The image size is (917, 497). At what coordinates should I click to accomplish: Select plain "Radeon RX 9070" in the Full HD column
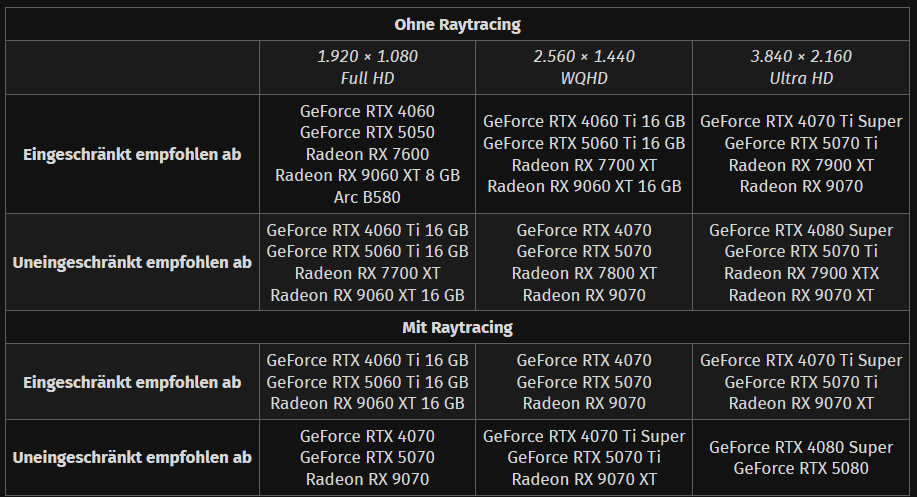point(367,479)
